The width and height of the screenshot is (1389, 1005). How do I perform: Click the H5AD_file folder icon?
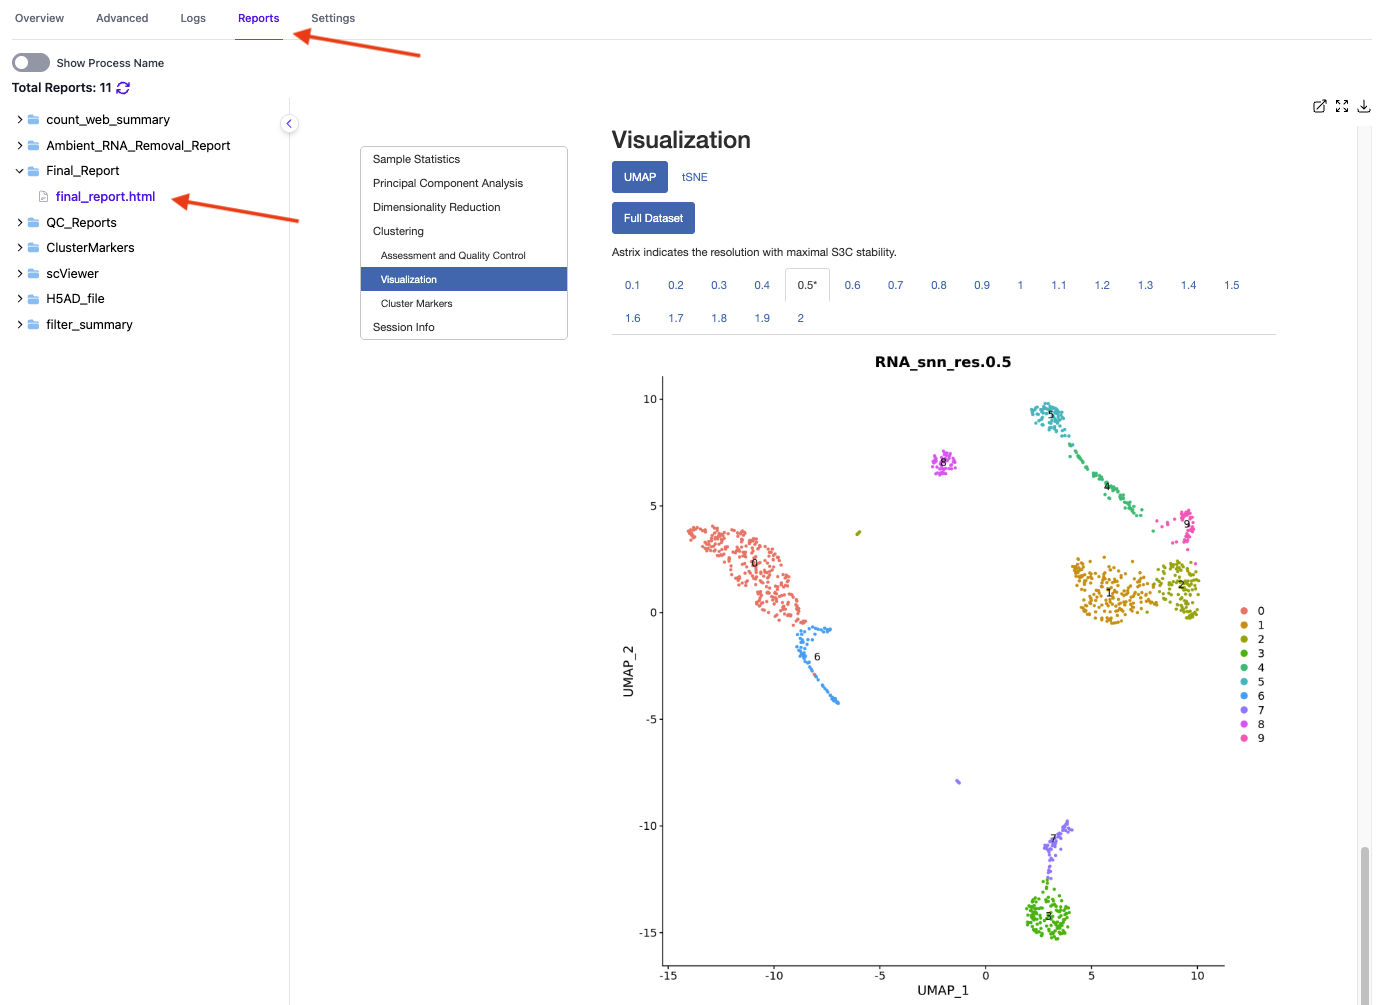33,299
